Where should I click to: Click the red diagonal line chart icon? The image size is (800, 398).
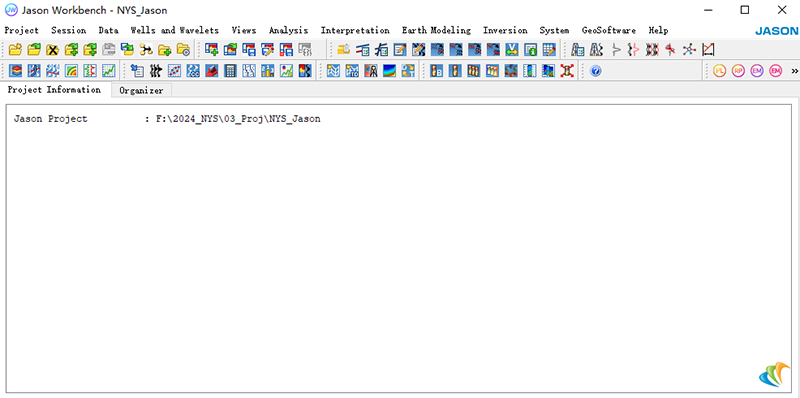pyautogui.click(x=708, y=49)
